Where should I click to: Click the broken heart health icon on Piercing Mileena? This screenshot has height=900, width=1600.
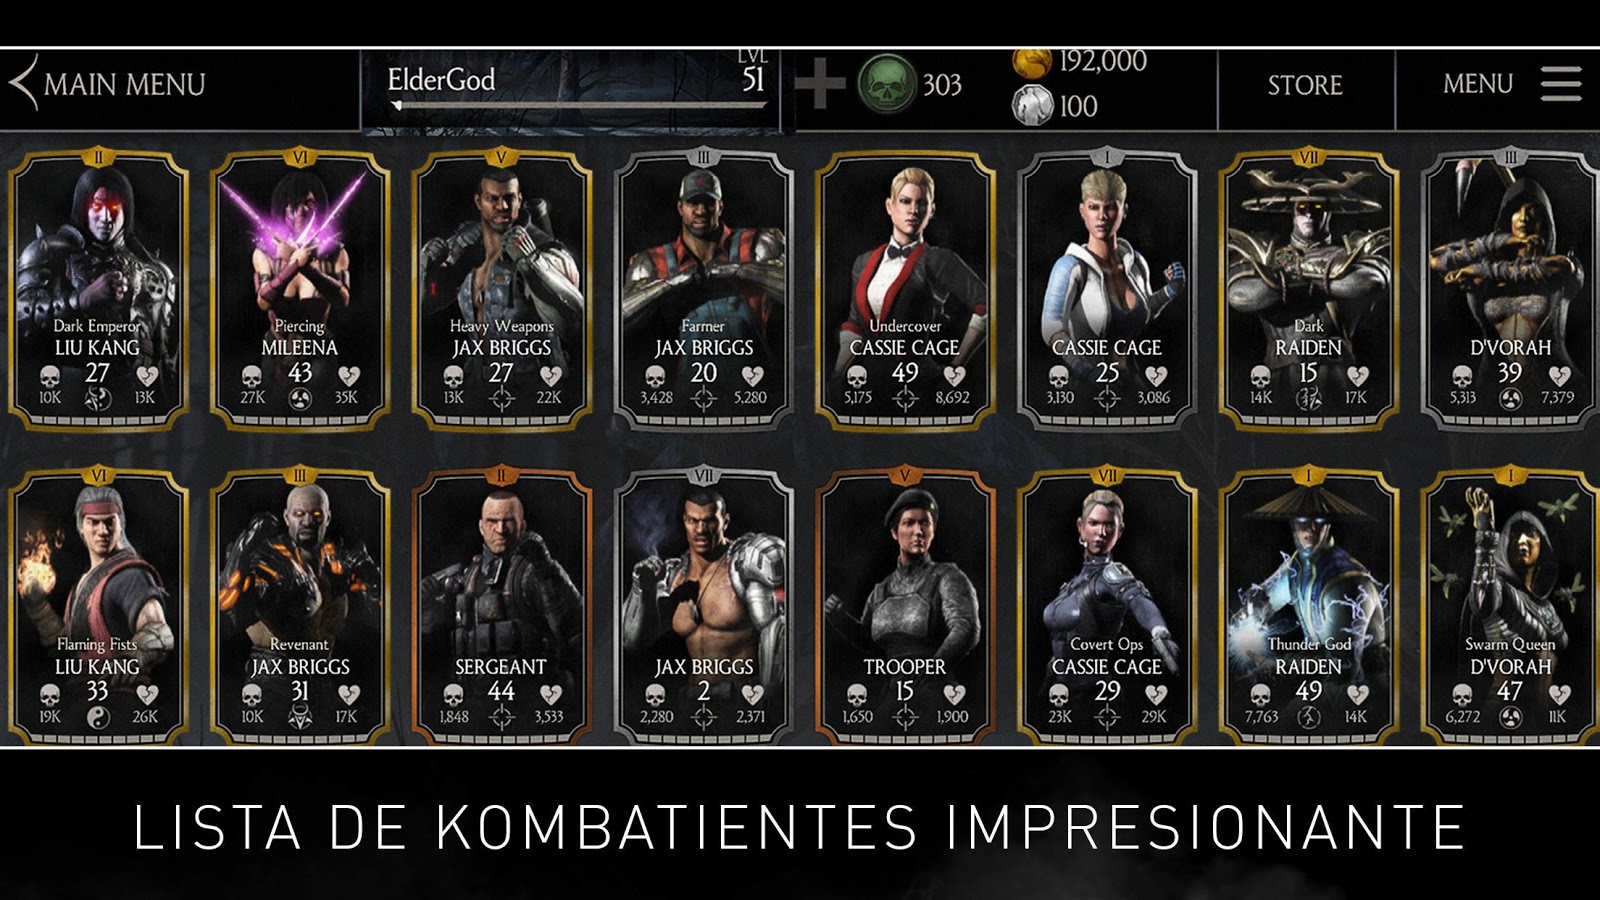click(349, 376)
